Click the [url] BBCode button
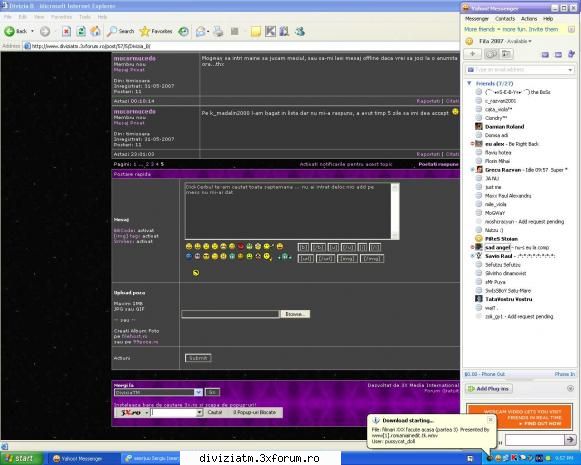The width and height of the screenshot is (581, 465). tap(305, 258)
